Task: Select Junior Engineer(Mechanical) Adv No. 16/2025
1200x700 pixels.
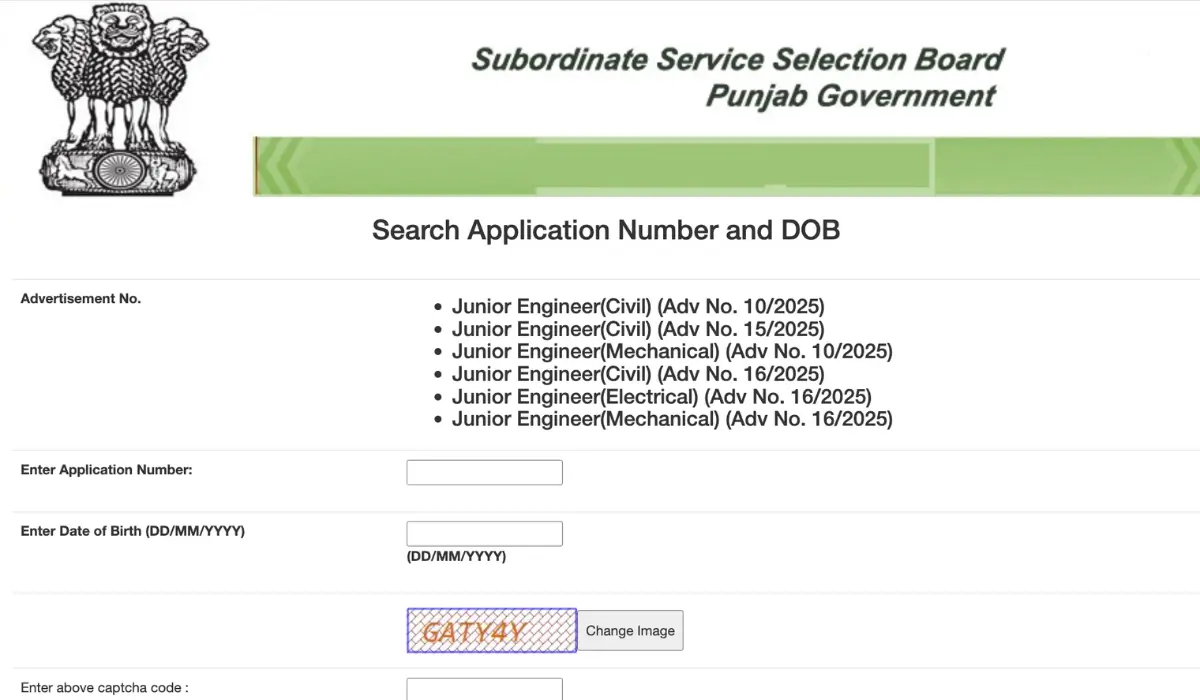Action: [673, 419]
